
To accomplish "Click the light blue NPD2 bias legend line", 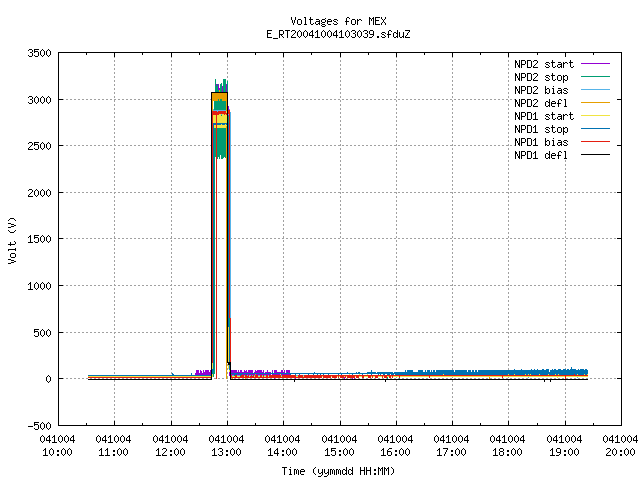I will (x=596, y=89).
